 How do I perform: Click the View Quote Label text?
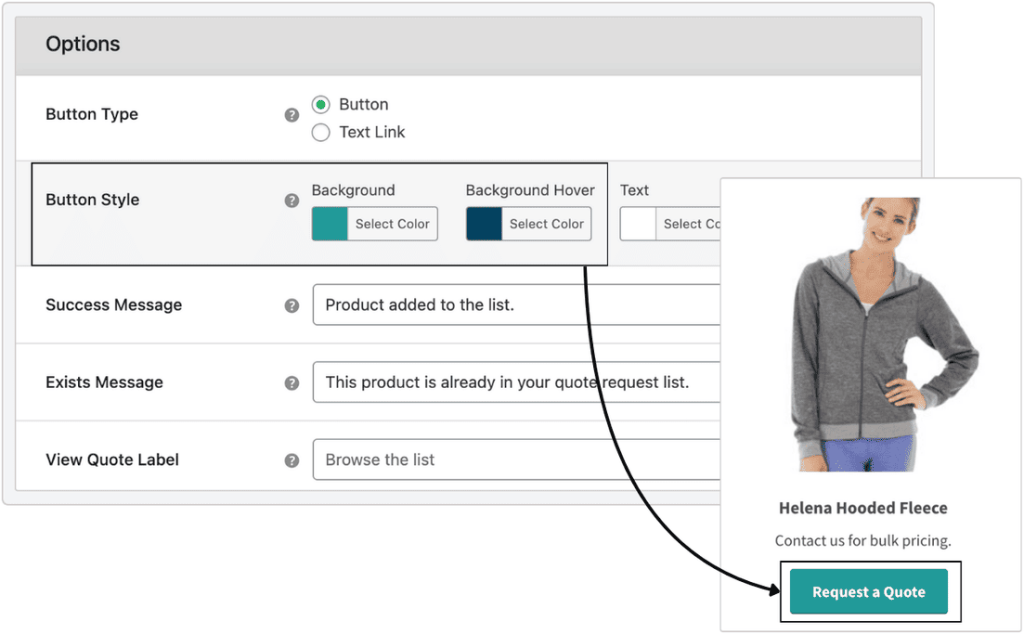[x=112, y=460]
